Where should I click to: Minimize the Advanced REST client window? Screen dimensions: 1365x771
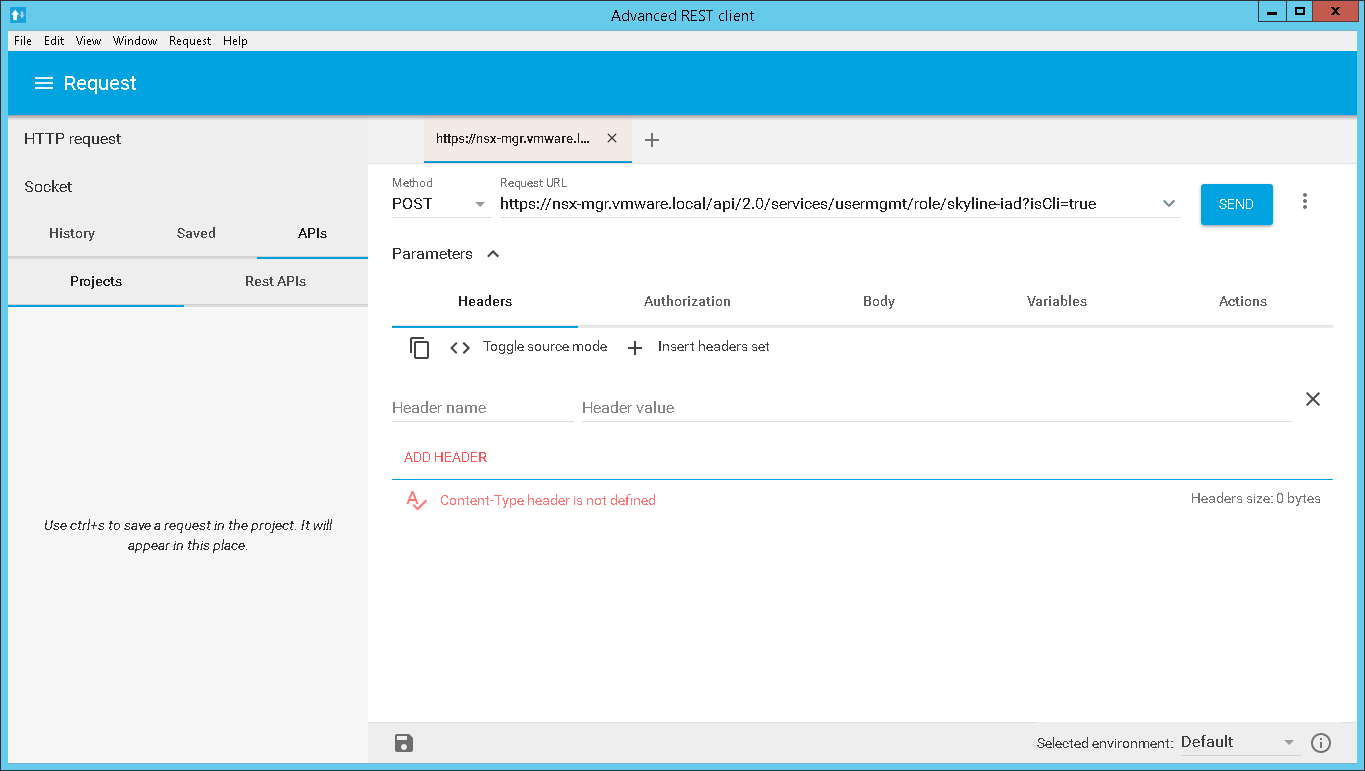tap(1270, 11)
